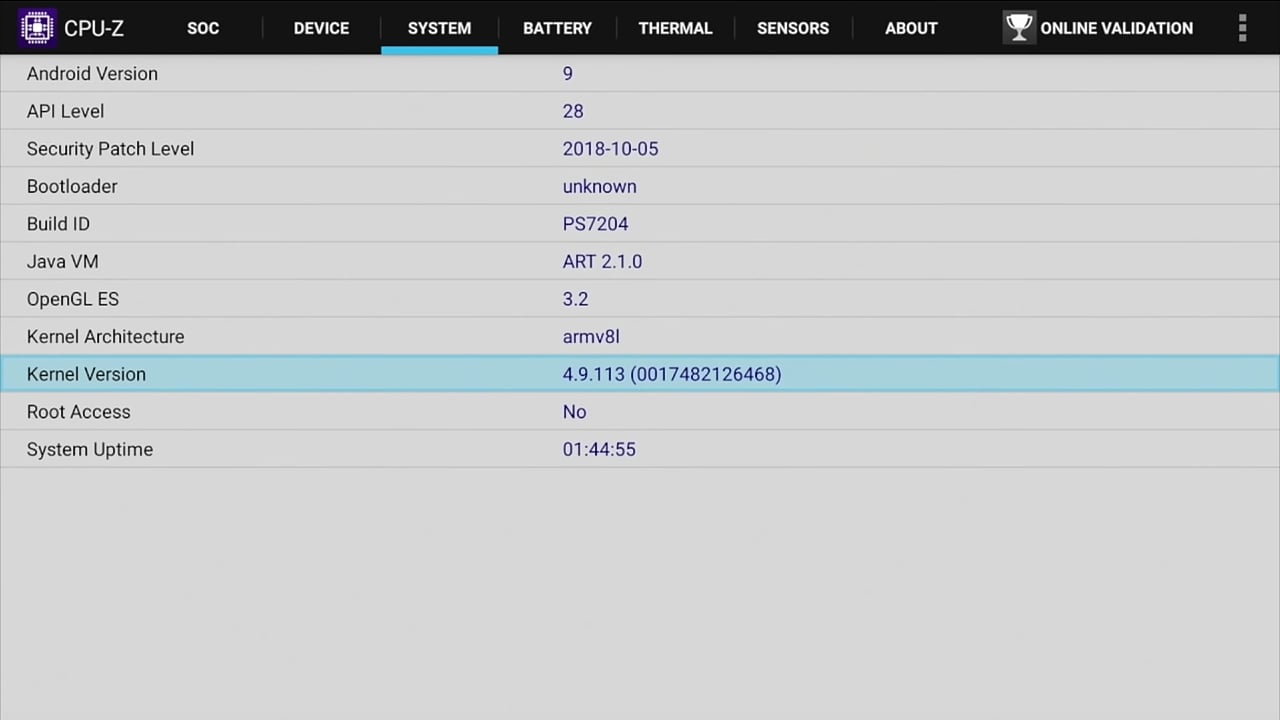Click the kernel value 4.9.113 (0017482126468)

pos(672,374)
